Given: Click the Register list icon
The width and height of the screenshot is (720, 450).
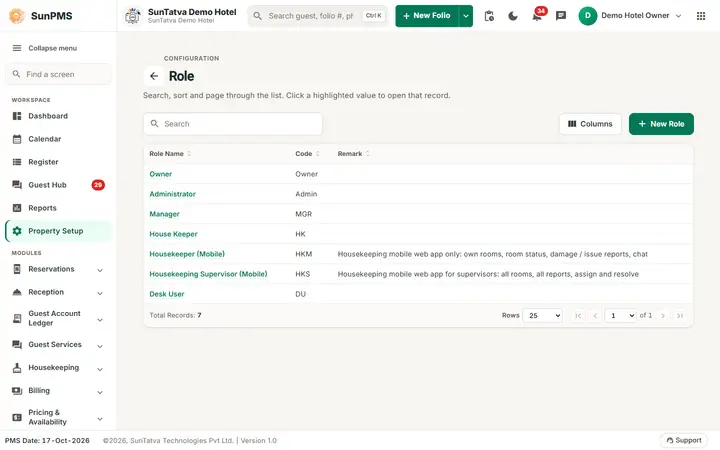Looking at the screenshot, I should 17,162.
